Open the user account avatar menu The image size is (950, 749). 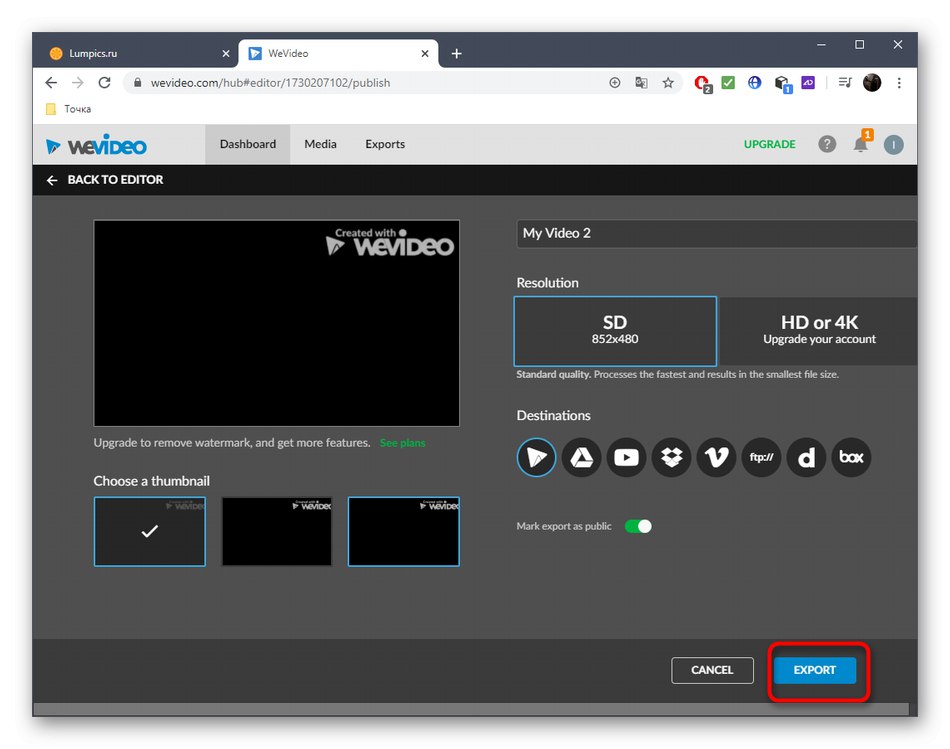pyautogui.click(x=893, y=144)
